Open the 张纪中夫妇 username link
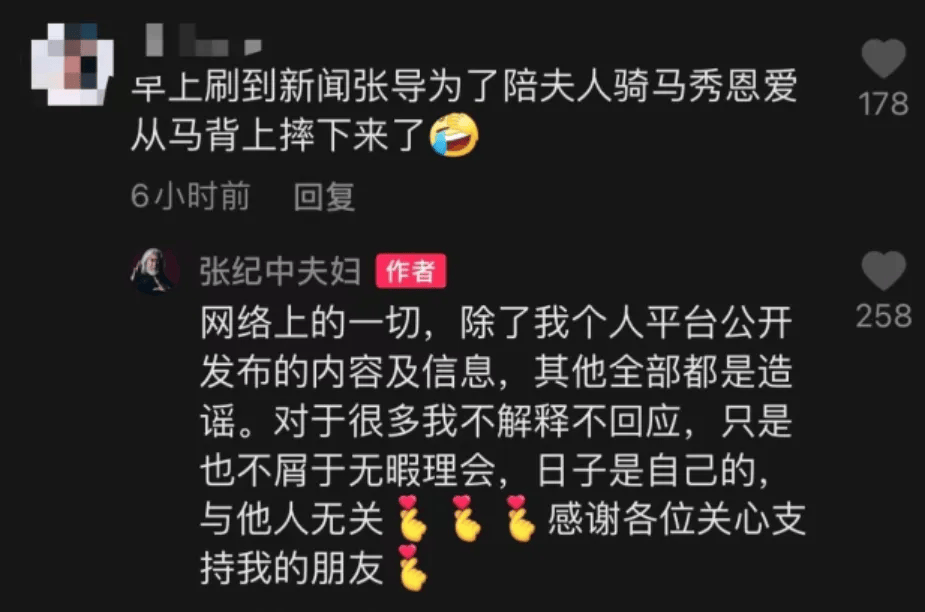The image size is (925, 612). click(280, 271)
